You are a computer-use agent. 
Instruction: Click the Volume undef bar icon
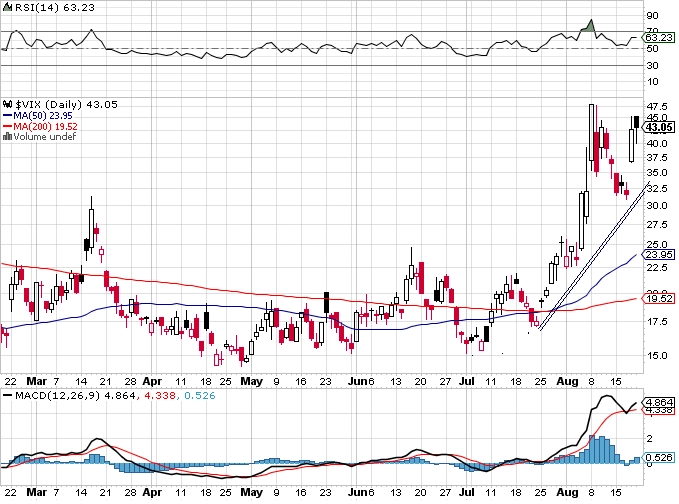[x=7, y=136]
